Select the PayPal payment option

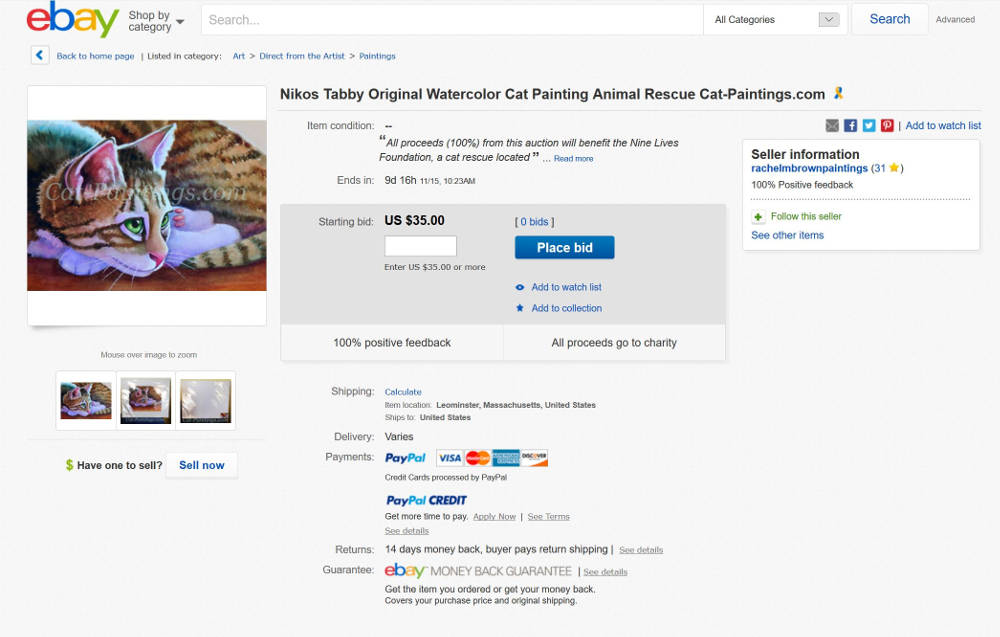tap(405, 457)
